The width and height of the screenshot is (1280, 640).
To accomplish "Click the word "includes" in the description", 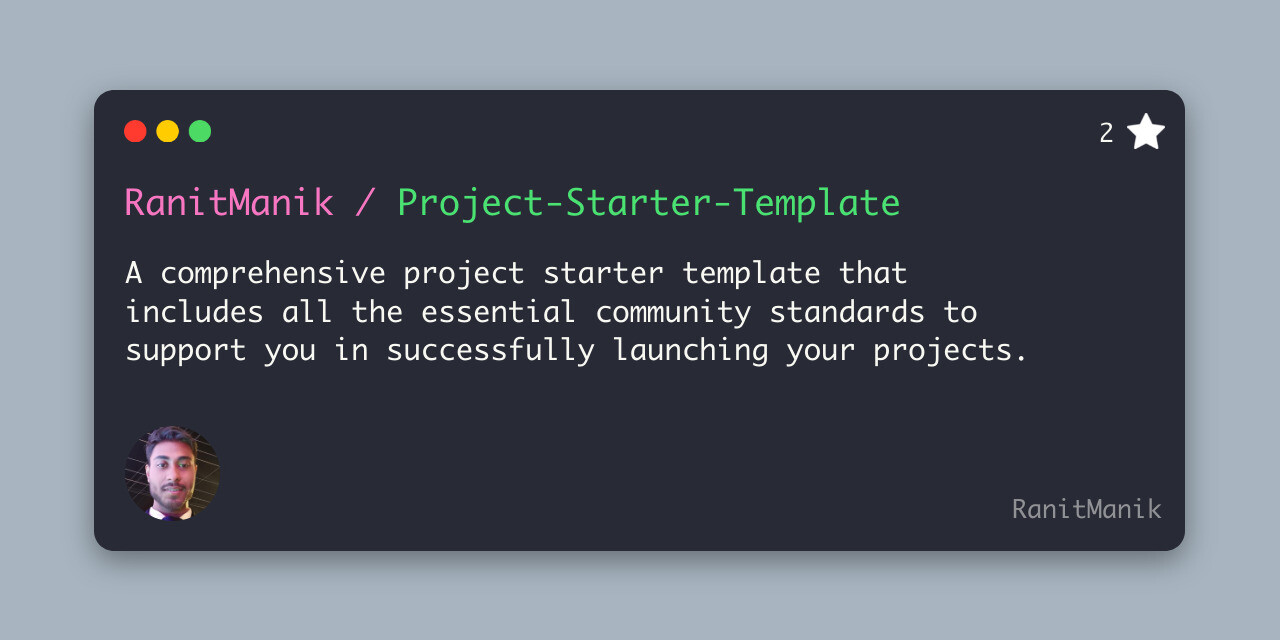I will pyautogui.click(x=194, y=311).
